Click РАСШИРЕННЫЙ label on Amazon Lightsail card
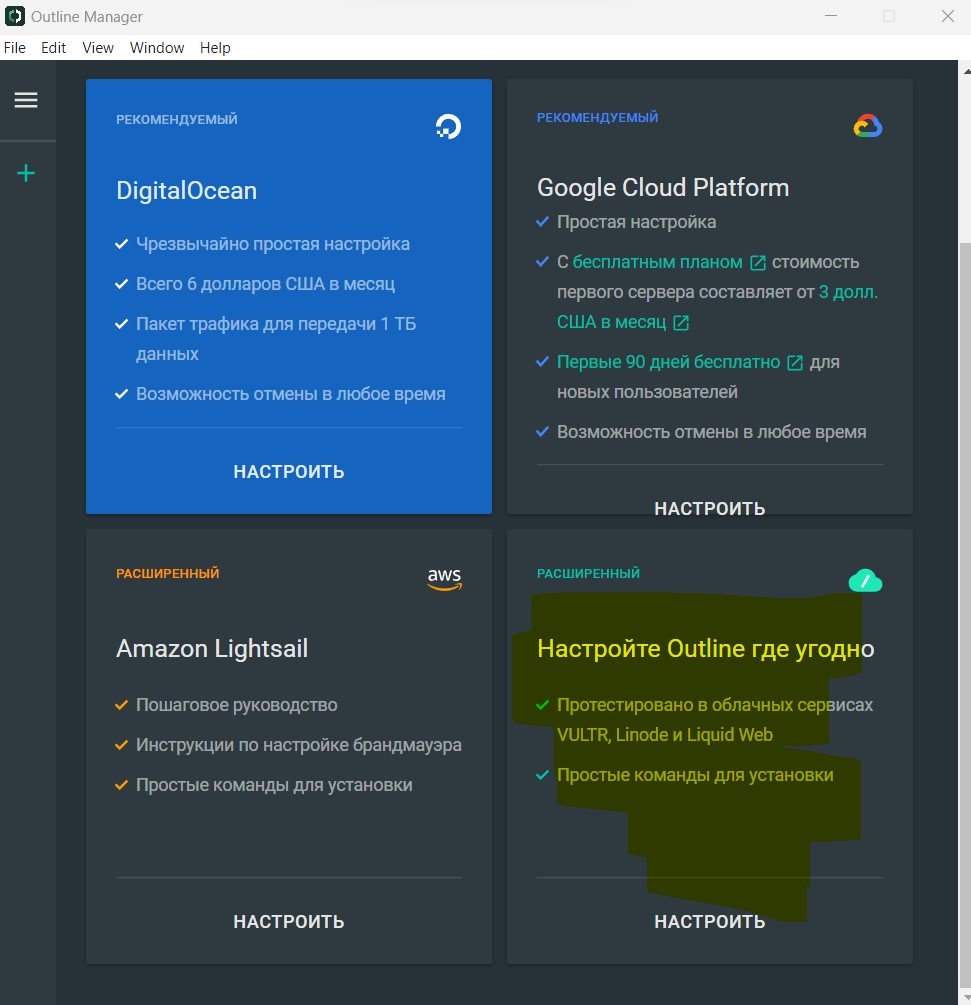This screenshot has width=971, height=1005. tap(168, 573)
